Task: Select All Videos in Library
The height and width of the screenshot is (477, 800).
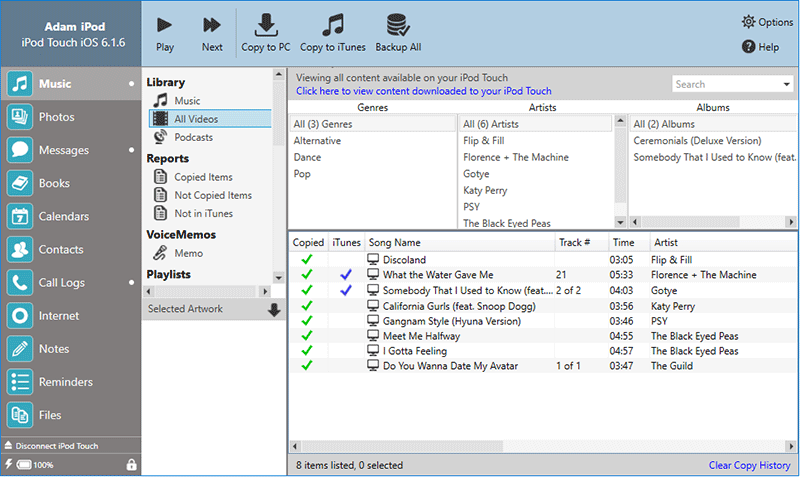Action: [210, 119]
